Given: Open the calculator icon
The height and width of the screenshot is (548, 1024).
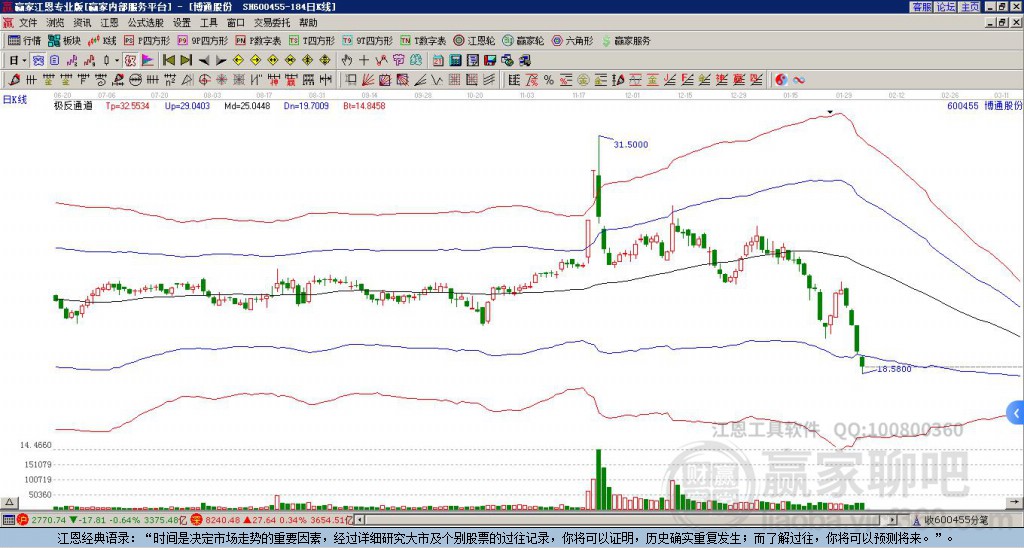Looking at the screenshot, I should click(455, 61).
